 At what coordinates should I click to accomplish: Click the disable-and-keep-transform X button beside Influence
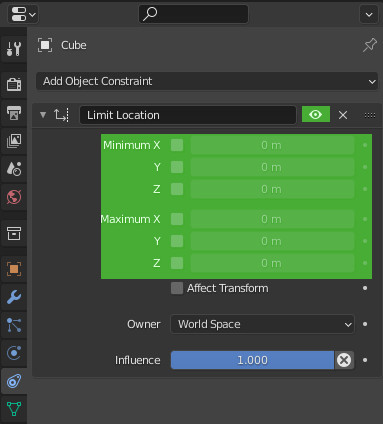click(344, 360)
